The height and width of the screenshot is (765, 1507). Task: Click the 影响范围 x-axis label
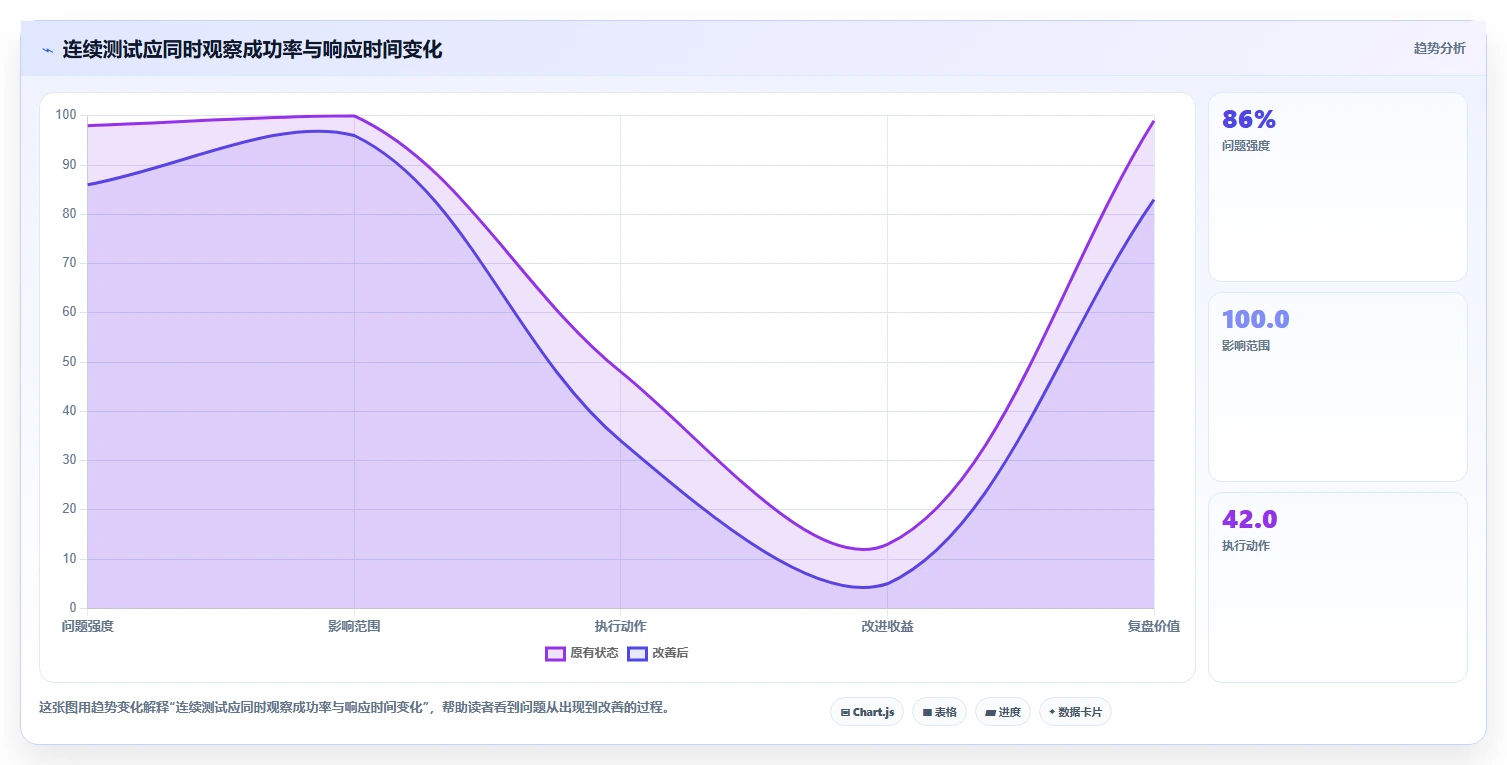(x=354, y=626)
